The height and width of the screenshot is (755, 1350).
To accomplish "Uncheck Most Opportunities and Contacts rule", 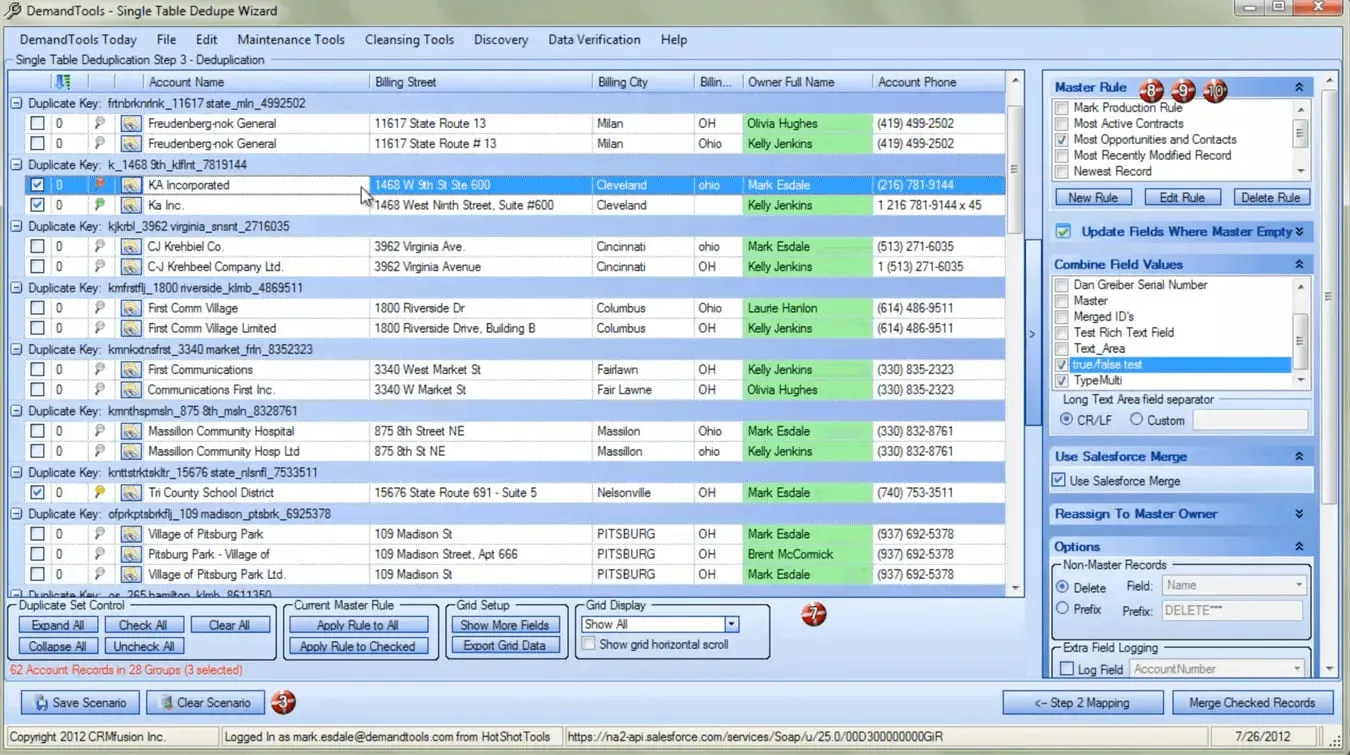I will click(1061, 139).
